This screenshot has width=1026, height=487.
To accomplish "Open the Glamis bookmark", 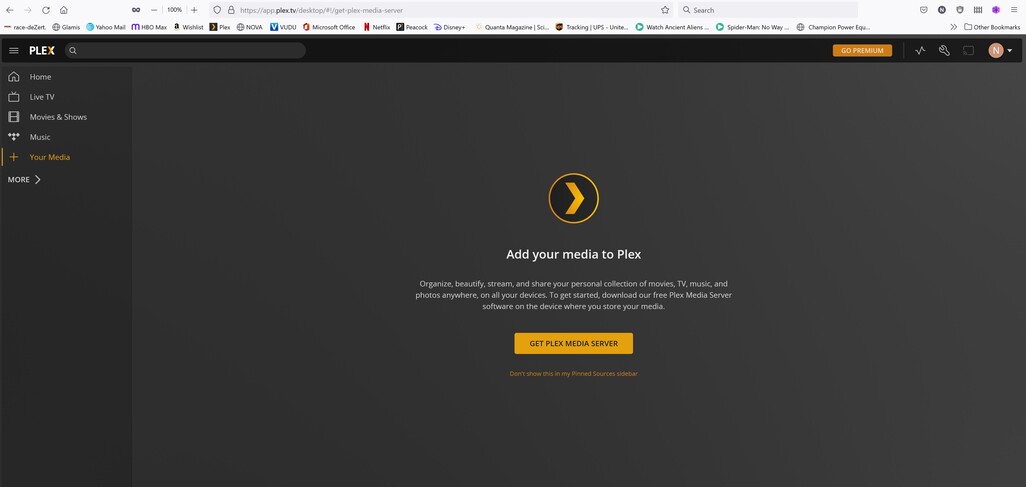I will (66, 27).
